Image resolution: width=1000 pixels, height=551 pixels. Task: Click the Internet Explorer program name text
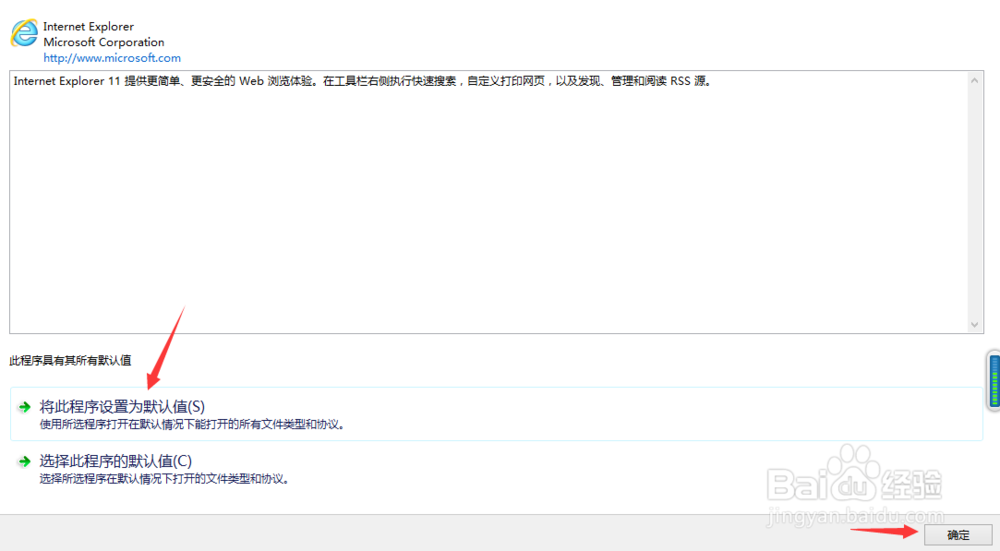(89, 27)
